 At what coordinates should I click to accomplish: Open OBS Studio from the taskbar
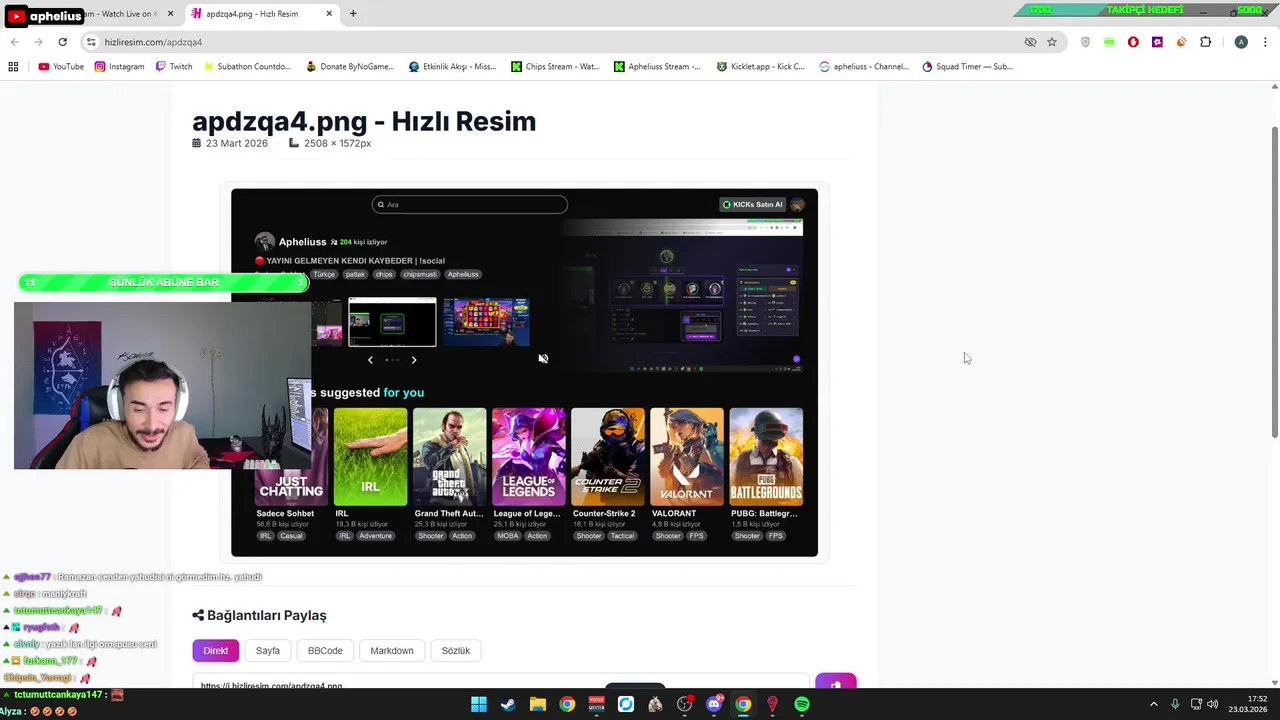(x=685, y=704)
